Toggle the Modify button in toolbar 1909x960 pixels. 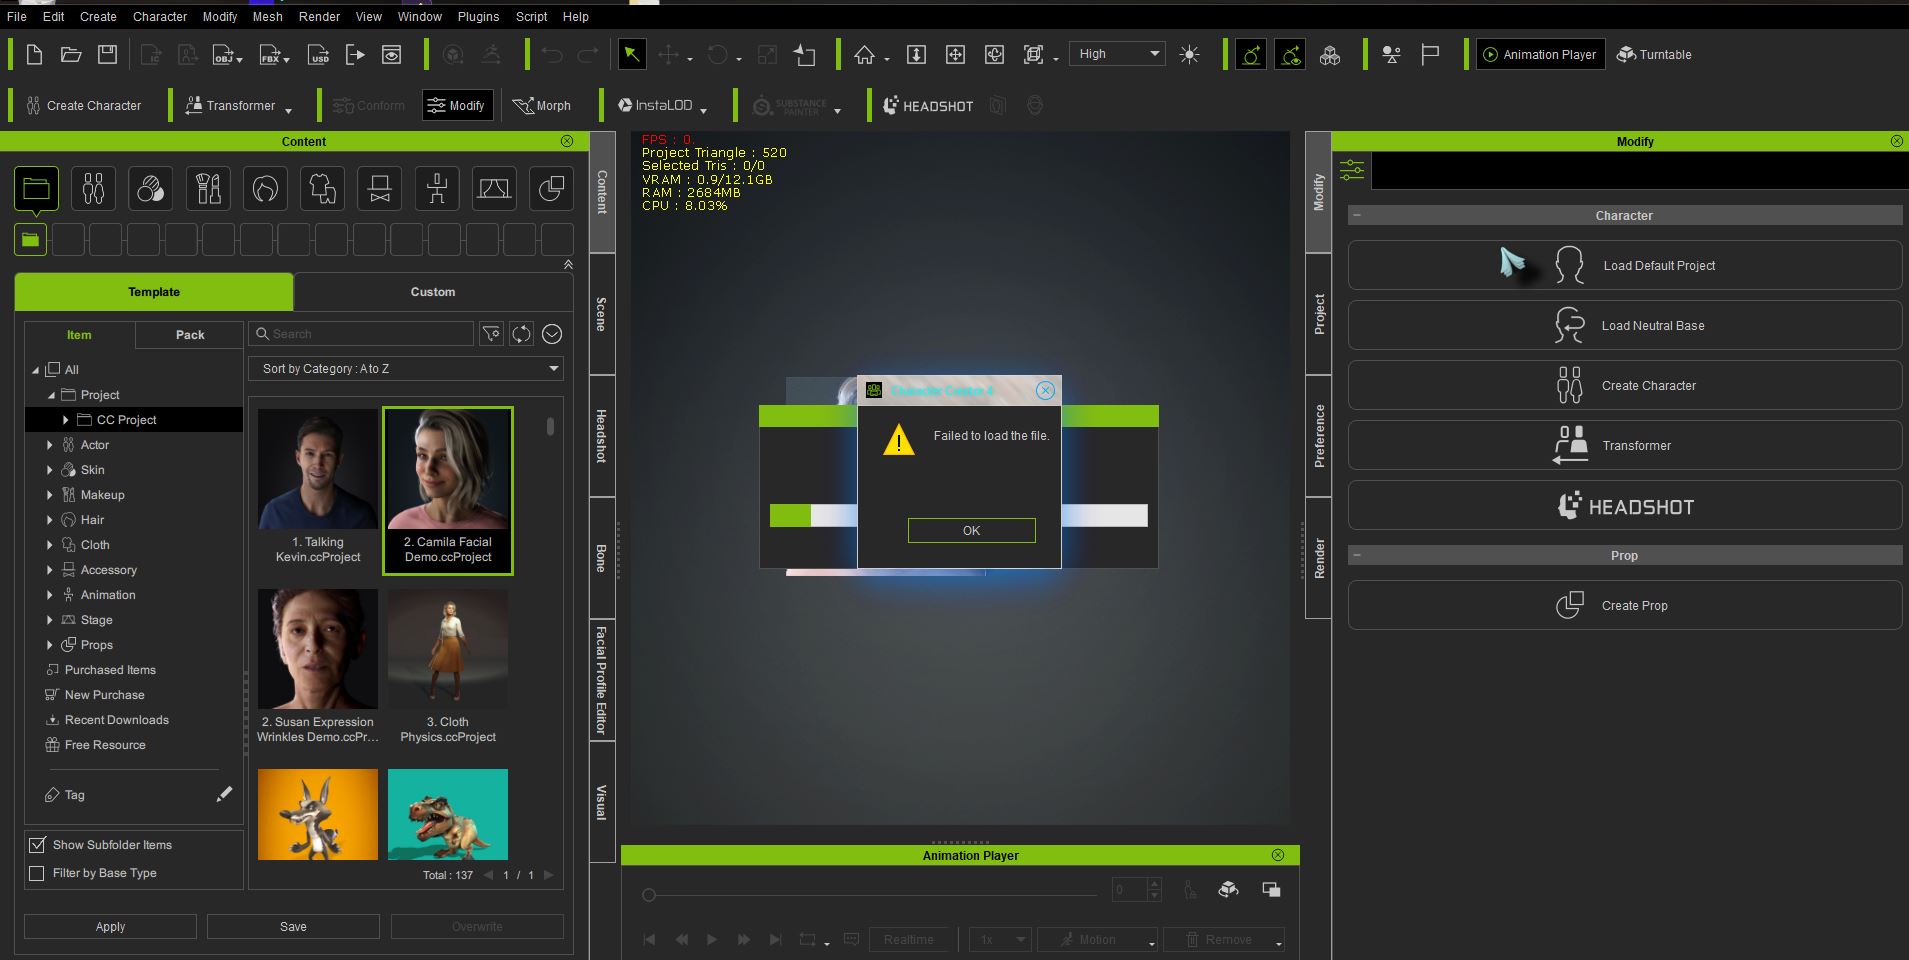pos(457,105)
